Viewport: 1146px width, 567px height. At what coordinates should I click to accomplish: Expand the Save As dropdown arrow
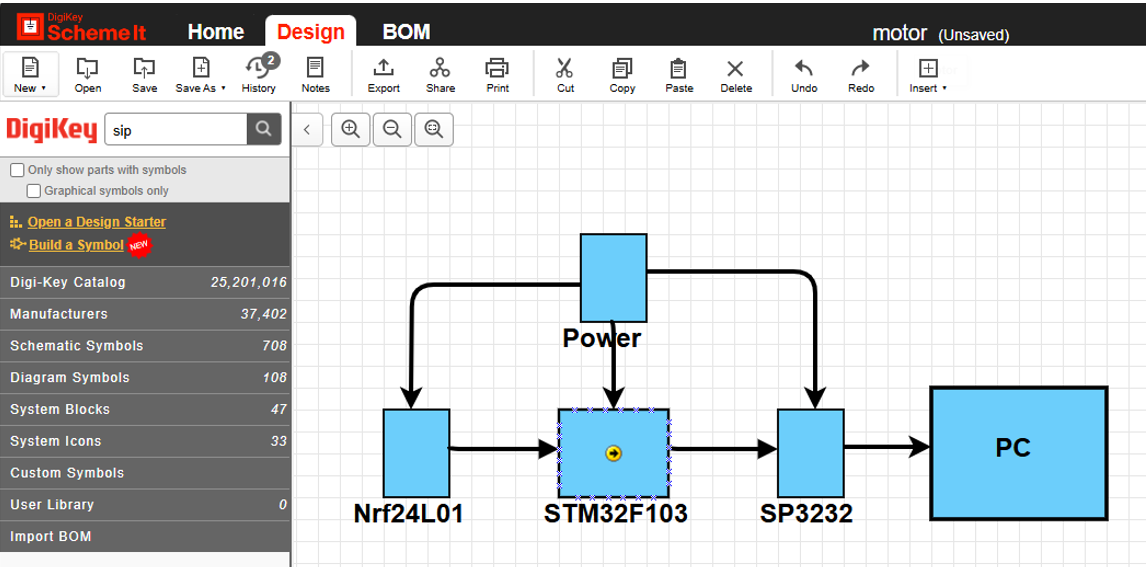(x=223, y=88)
